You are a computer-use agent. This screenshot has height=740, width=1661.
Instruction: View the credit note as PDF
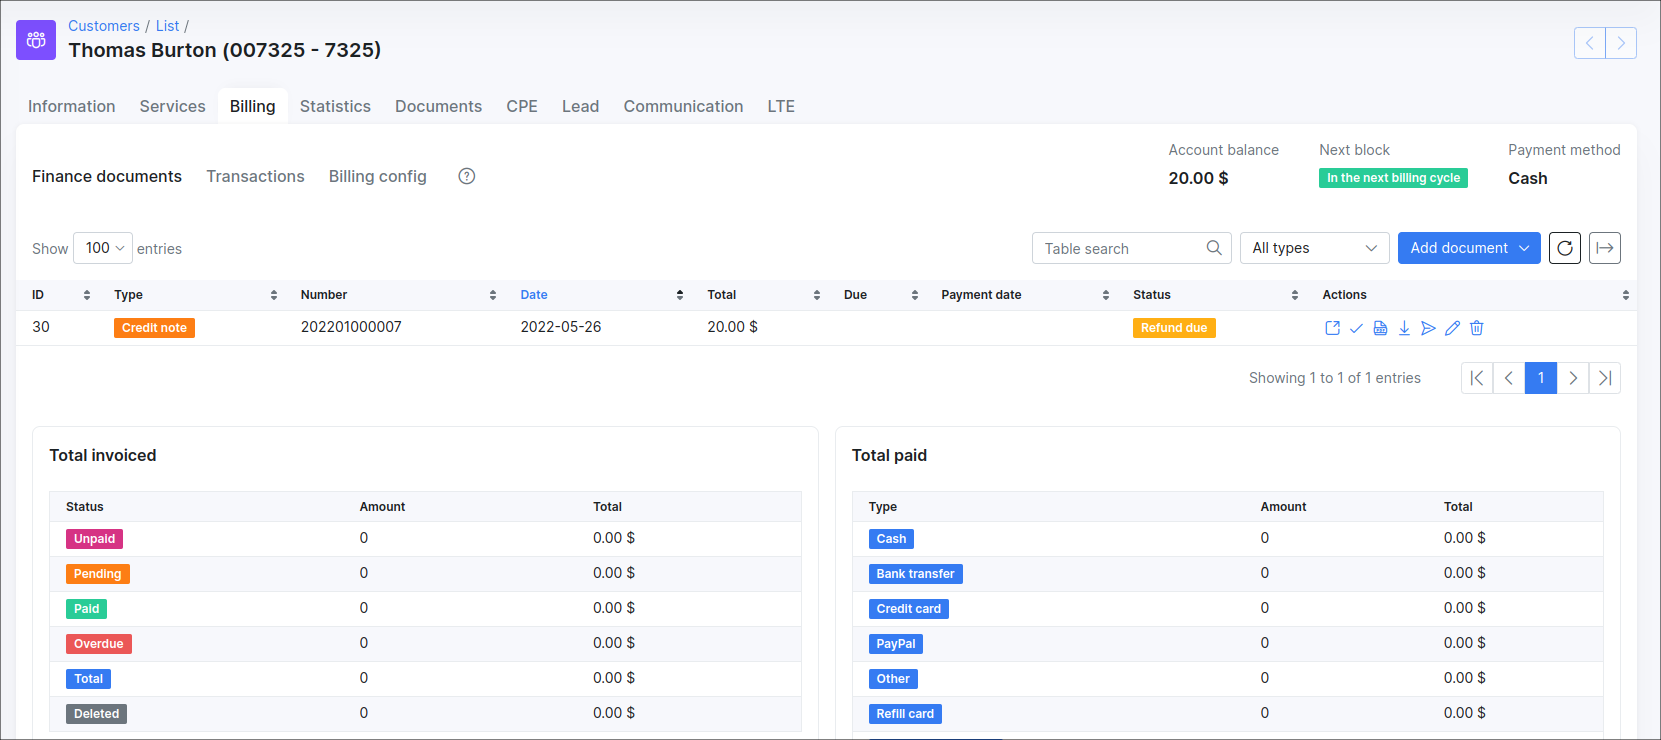[1380, 328]
